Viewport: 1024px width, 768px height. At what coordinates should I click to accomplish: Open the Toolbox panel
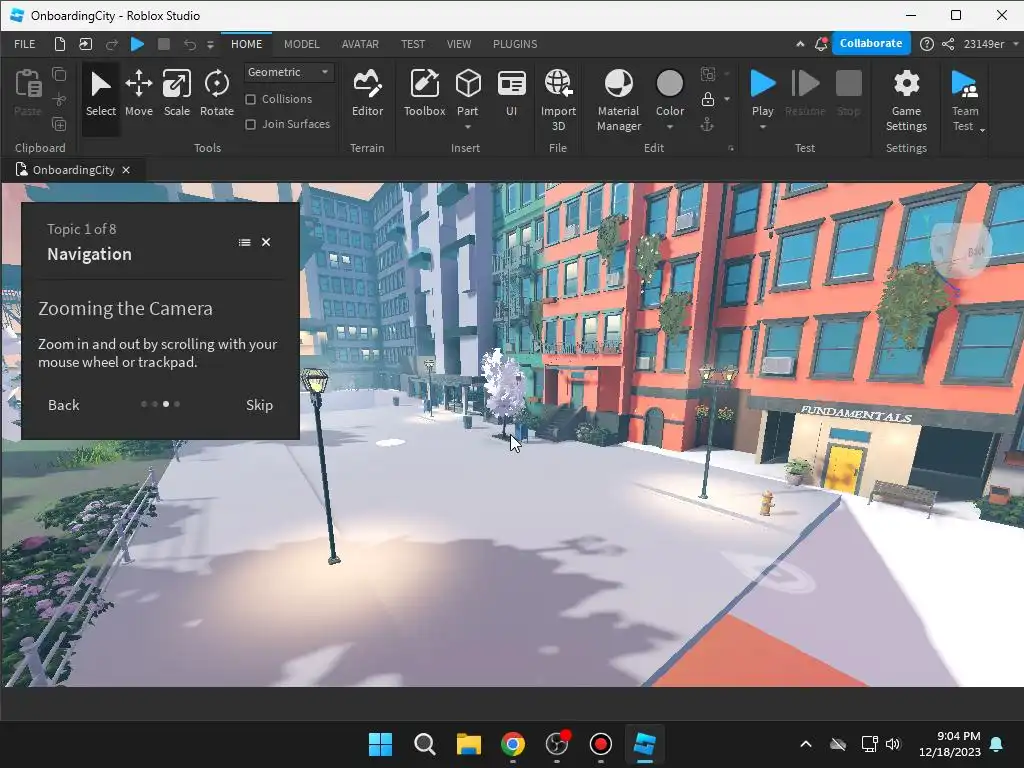[x=424, y=95]
